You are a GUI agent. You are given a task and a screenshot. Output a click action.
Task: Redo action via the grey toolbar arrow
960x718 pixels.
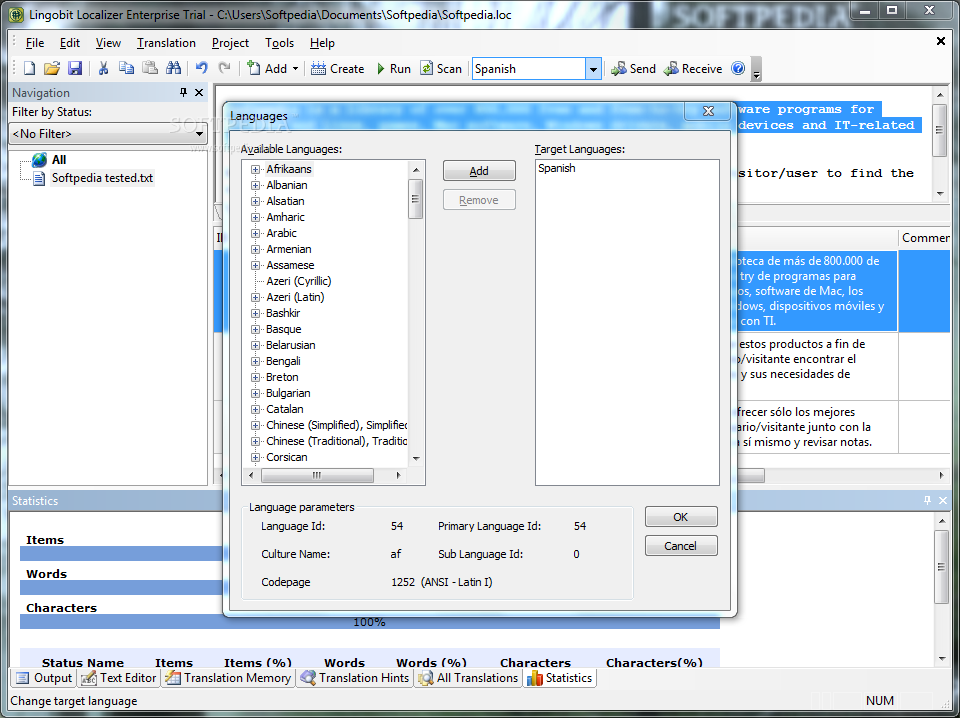pyautogui.click(x=225, y=69)
